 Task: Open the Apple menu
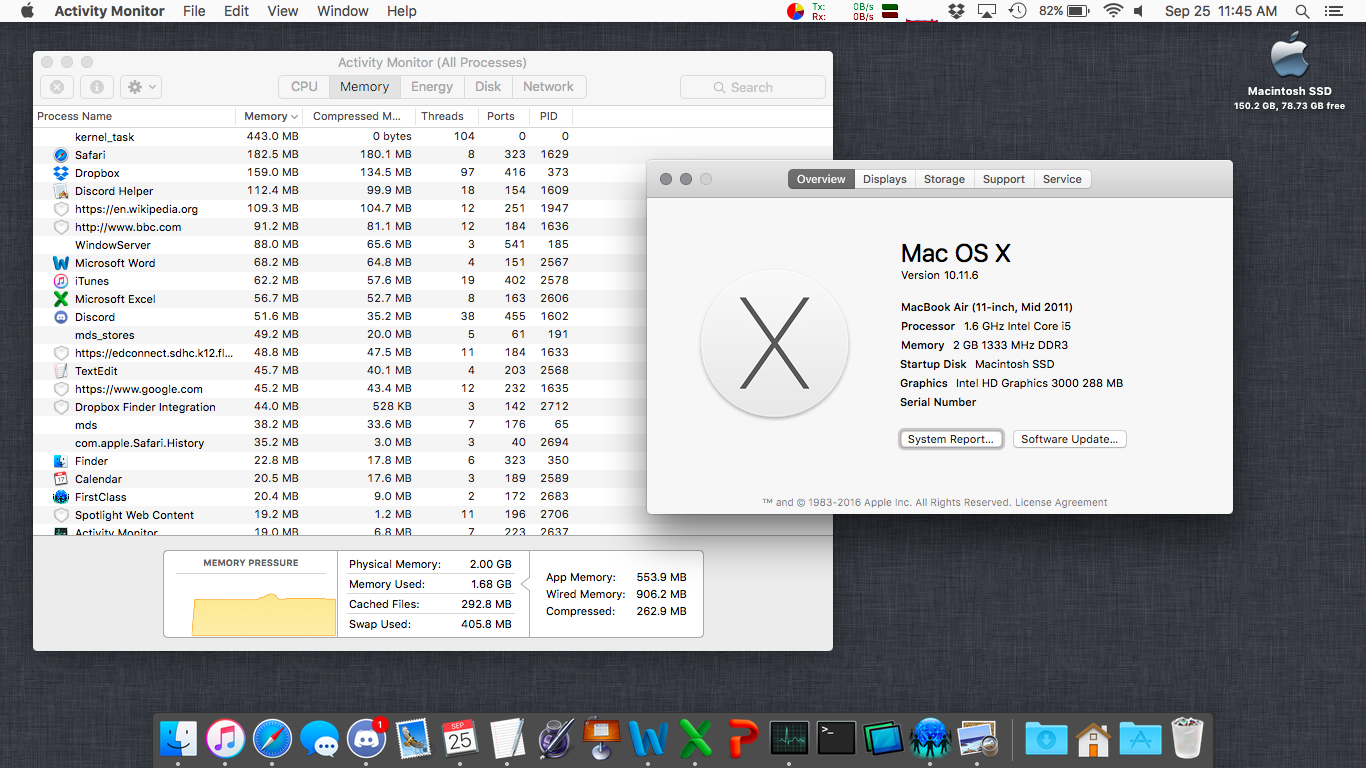click(27, 11)
